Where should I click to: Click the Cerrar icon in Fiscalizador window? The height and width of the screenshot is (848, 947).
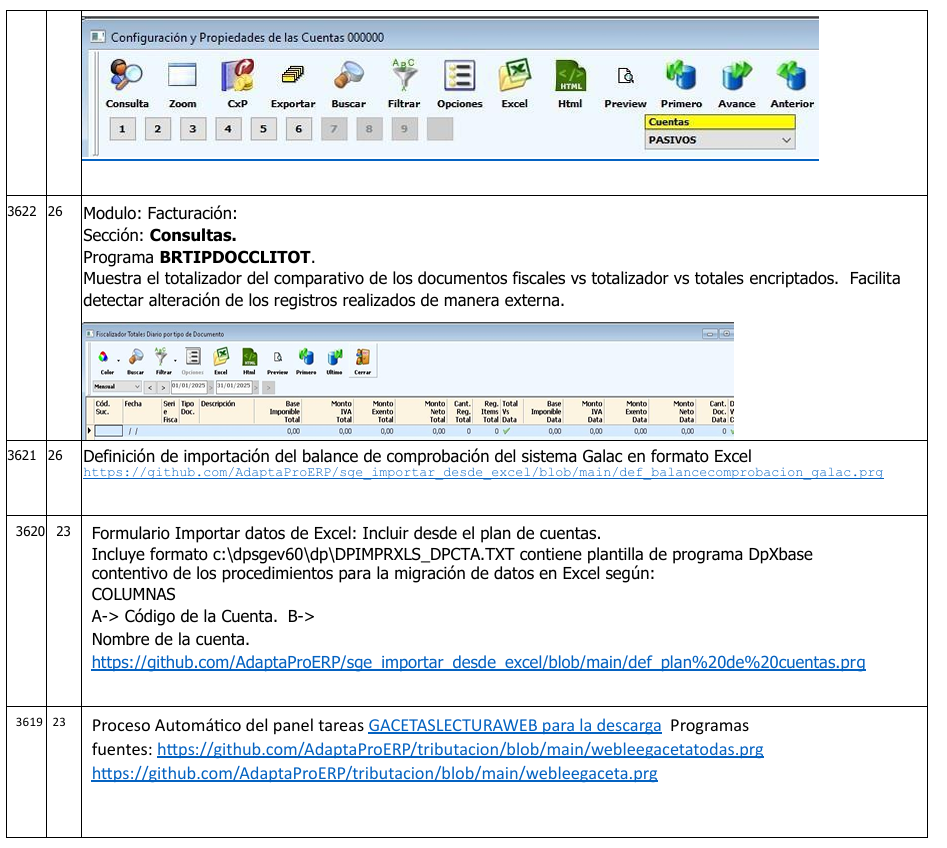[x=362, y=359]
